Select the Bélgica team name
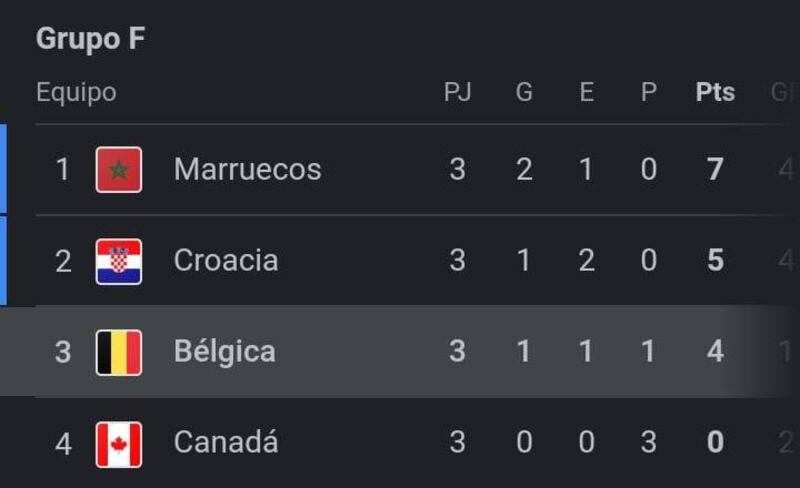Image resolution: width=800 pixels, height=488 pixels. (224, 352)
